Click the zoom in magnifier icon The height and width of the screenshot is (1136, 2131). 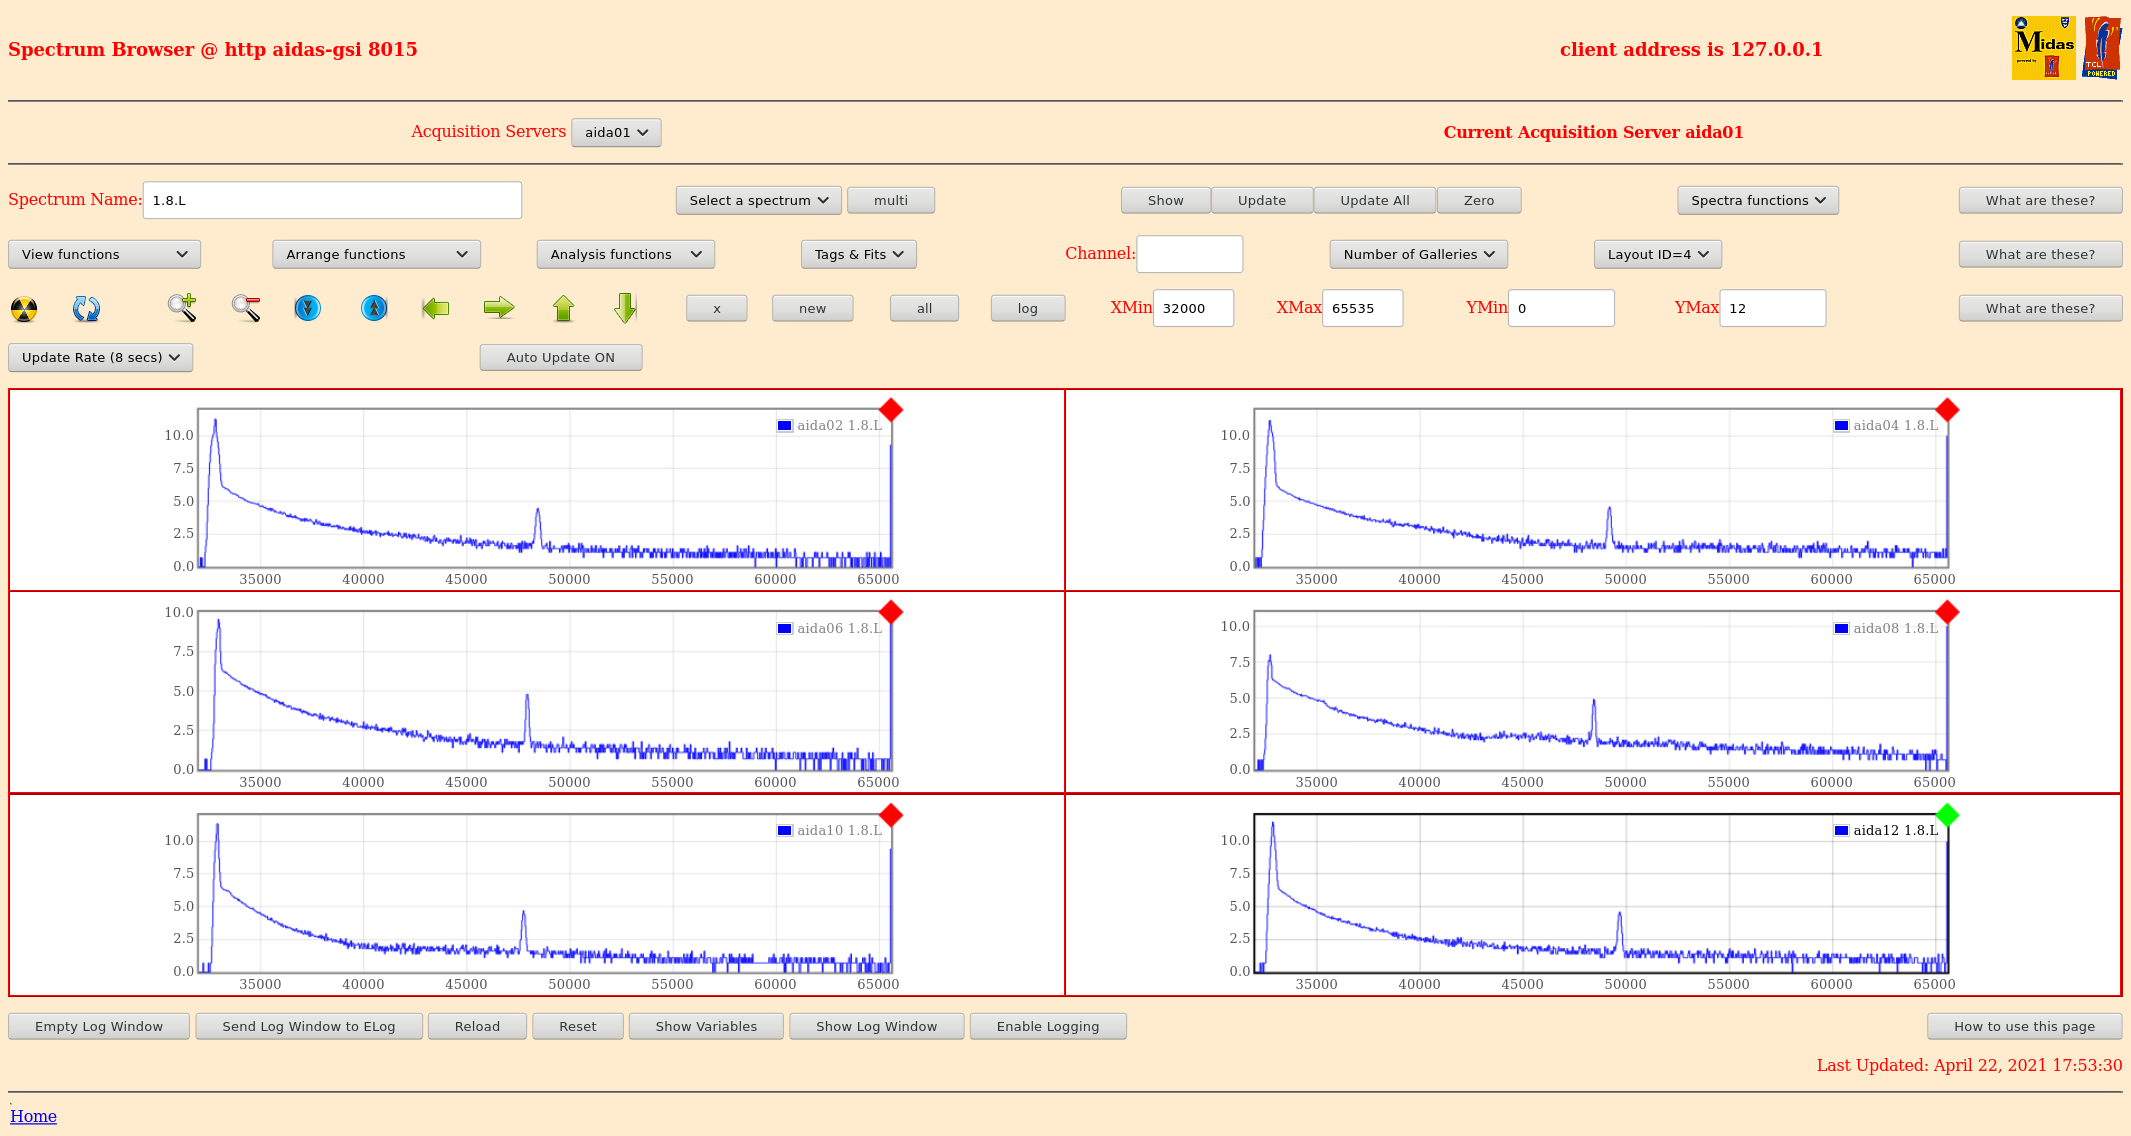click(182, 308)
